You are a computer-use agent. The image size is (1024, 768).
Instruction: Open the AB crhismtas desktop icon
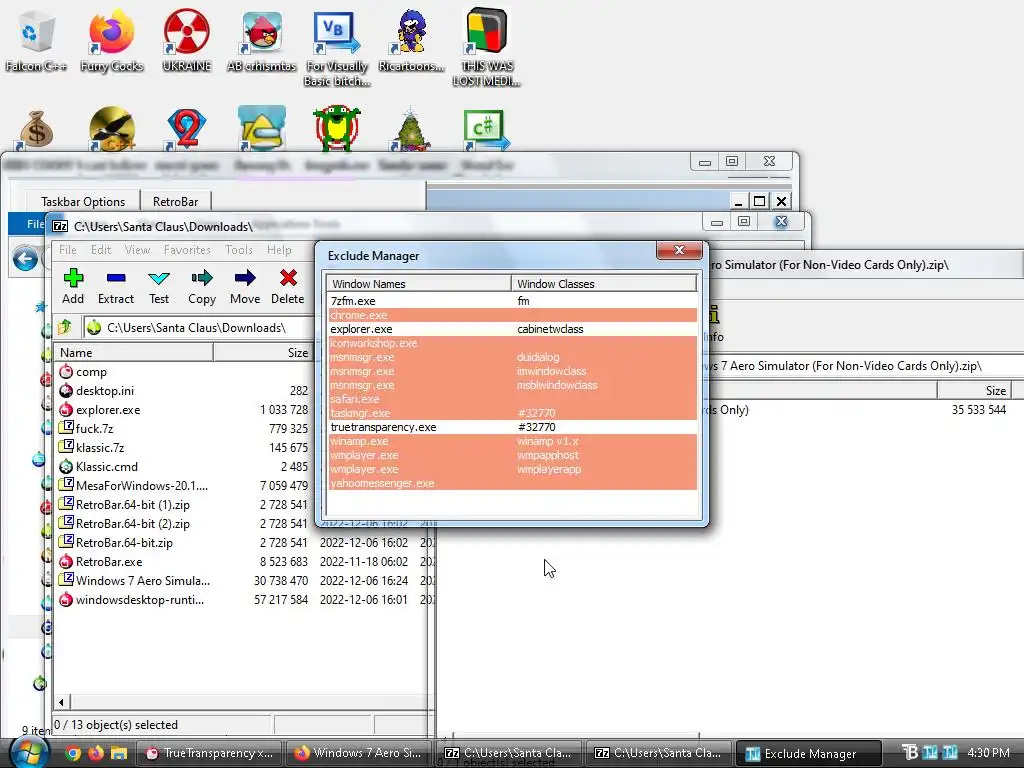coord(262,40)
